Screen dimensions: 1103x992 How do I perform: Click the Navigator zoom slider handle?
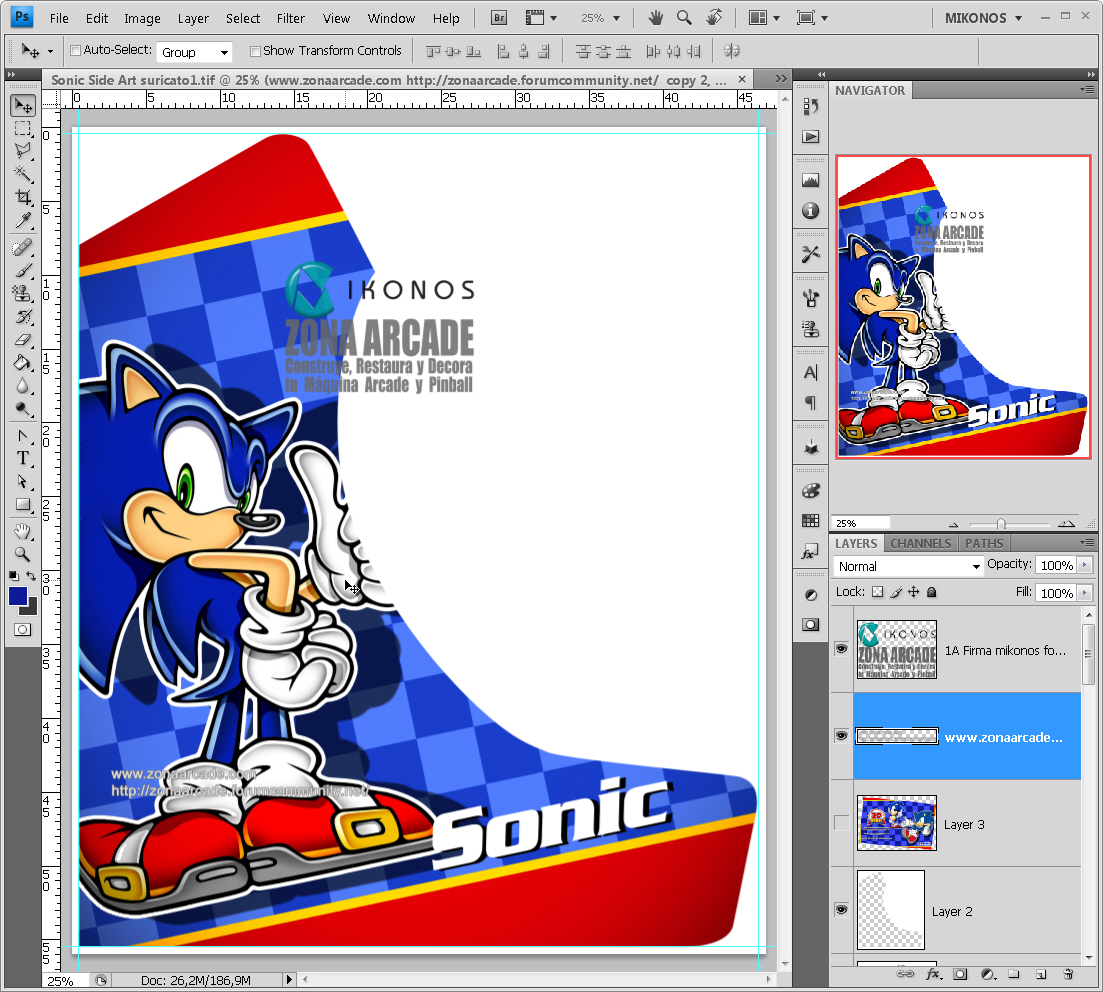click(1000, 524)
